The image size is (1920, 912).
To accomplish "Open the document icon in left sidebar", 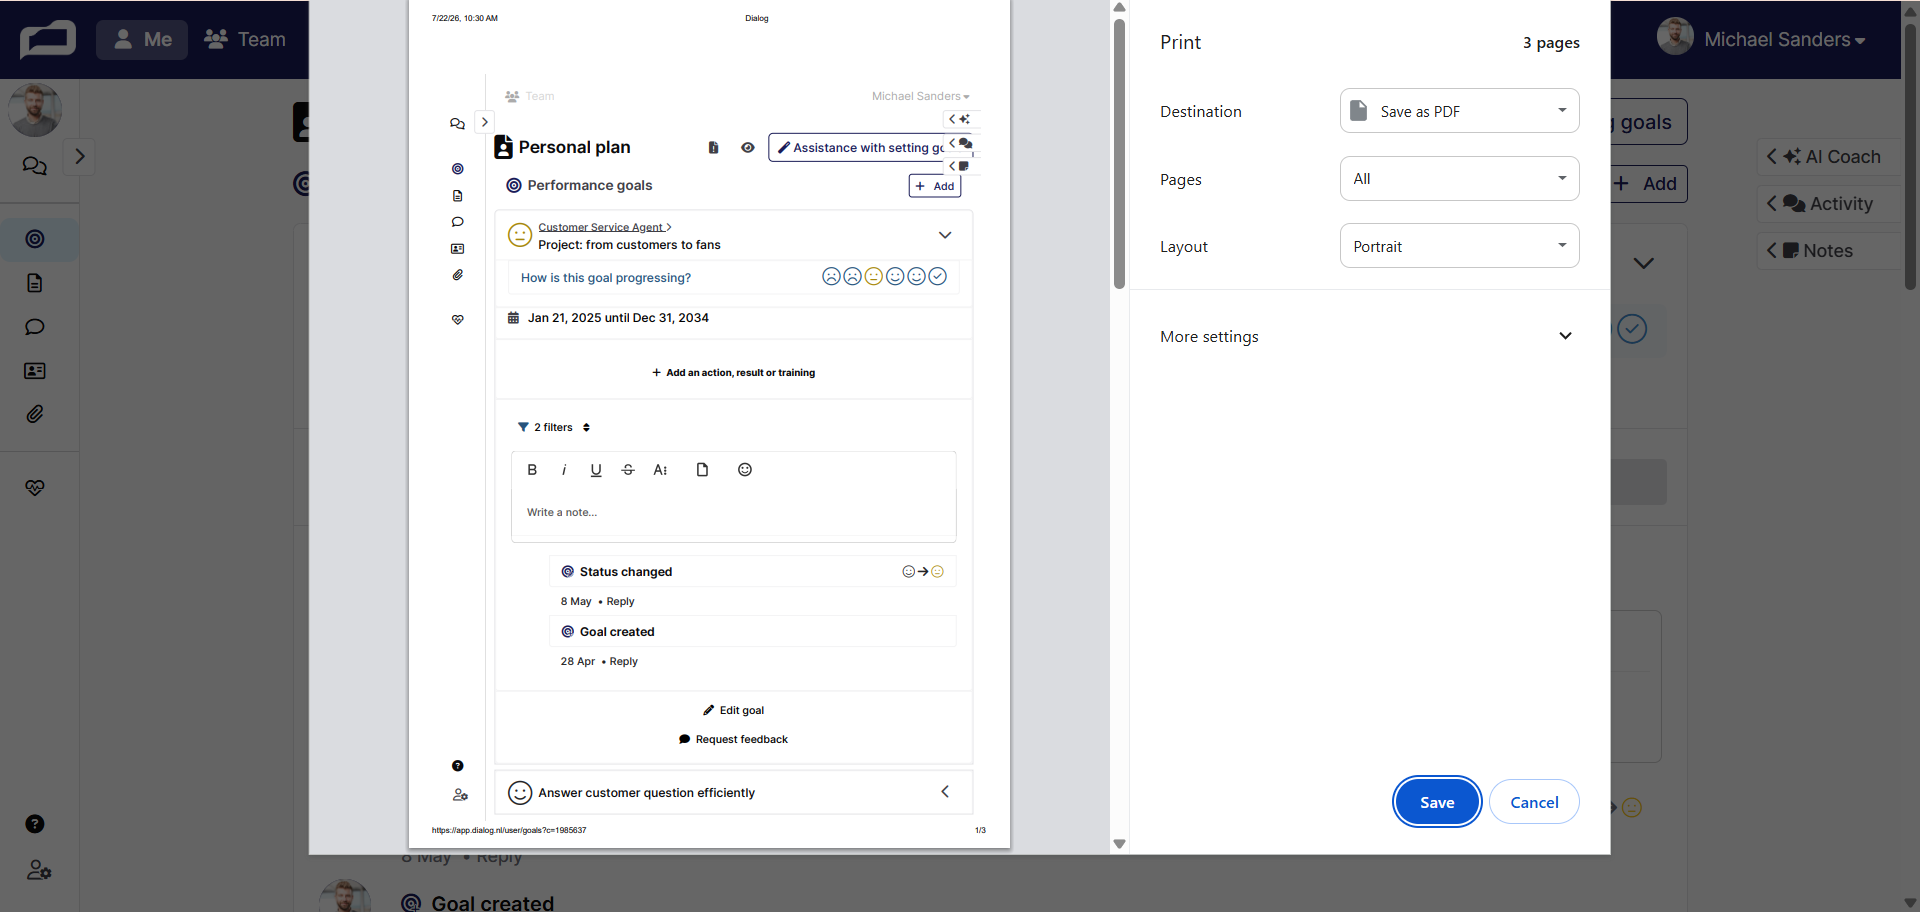I will pyautogui.click(x=35, y=283).
